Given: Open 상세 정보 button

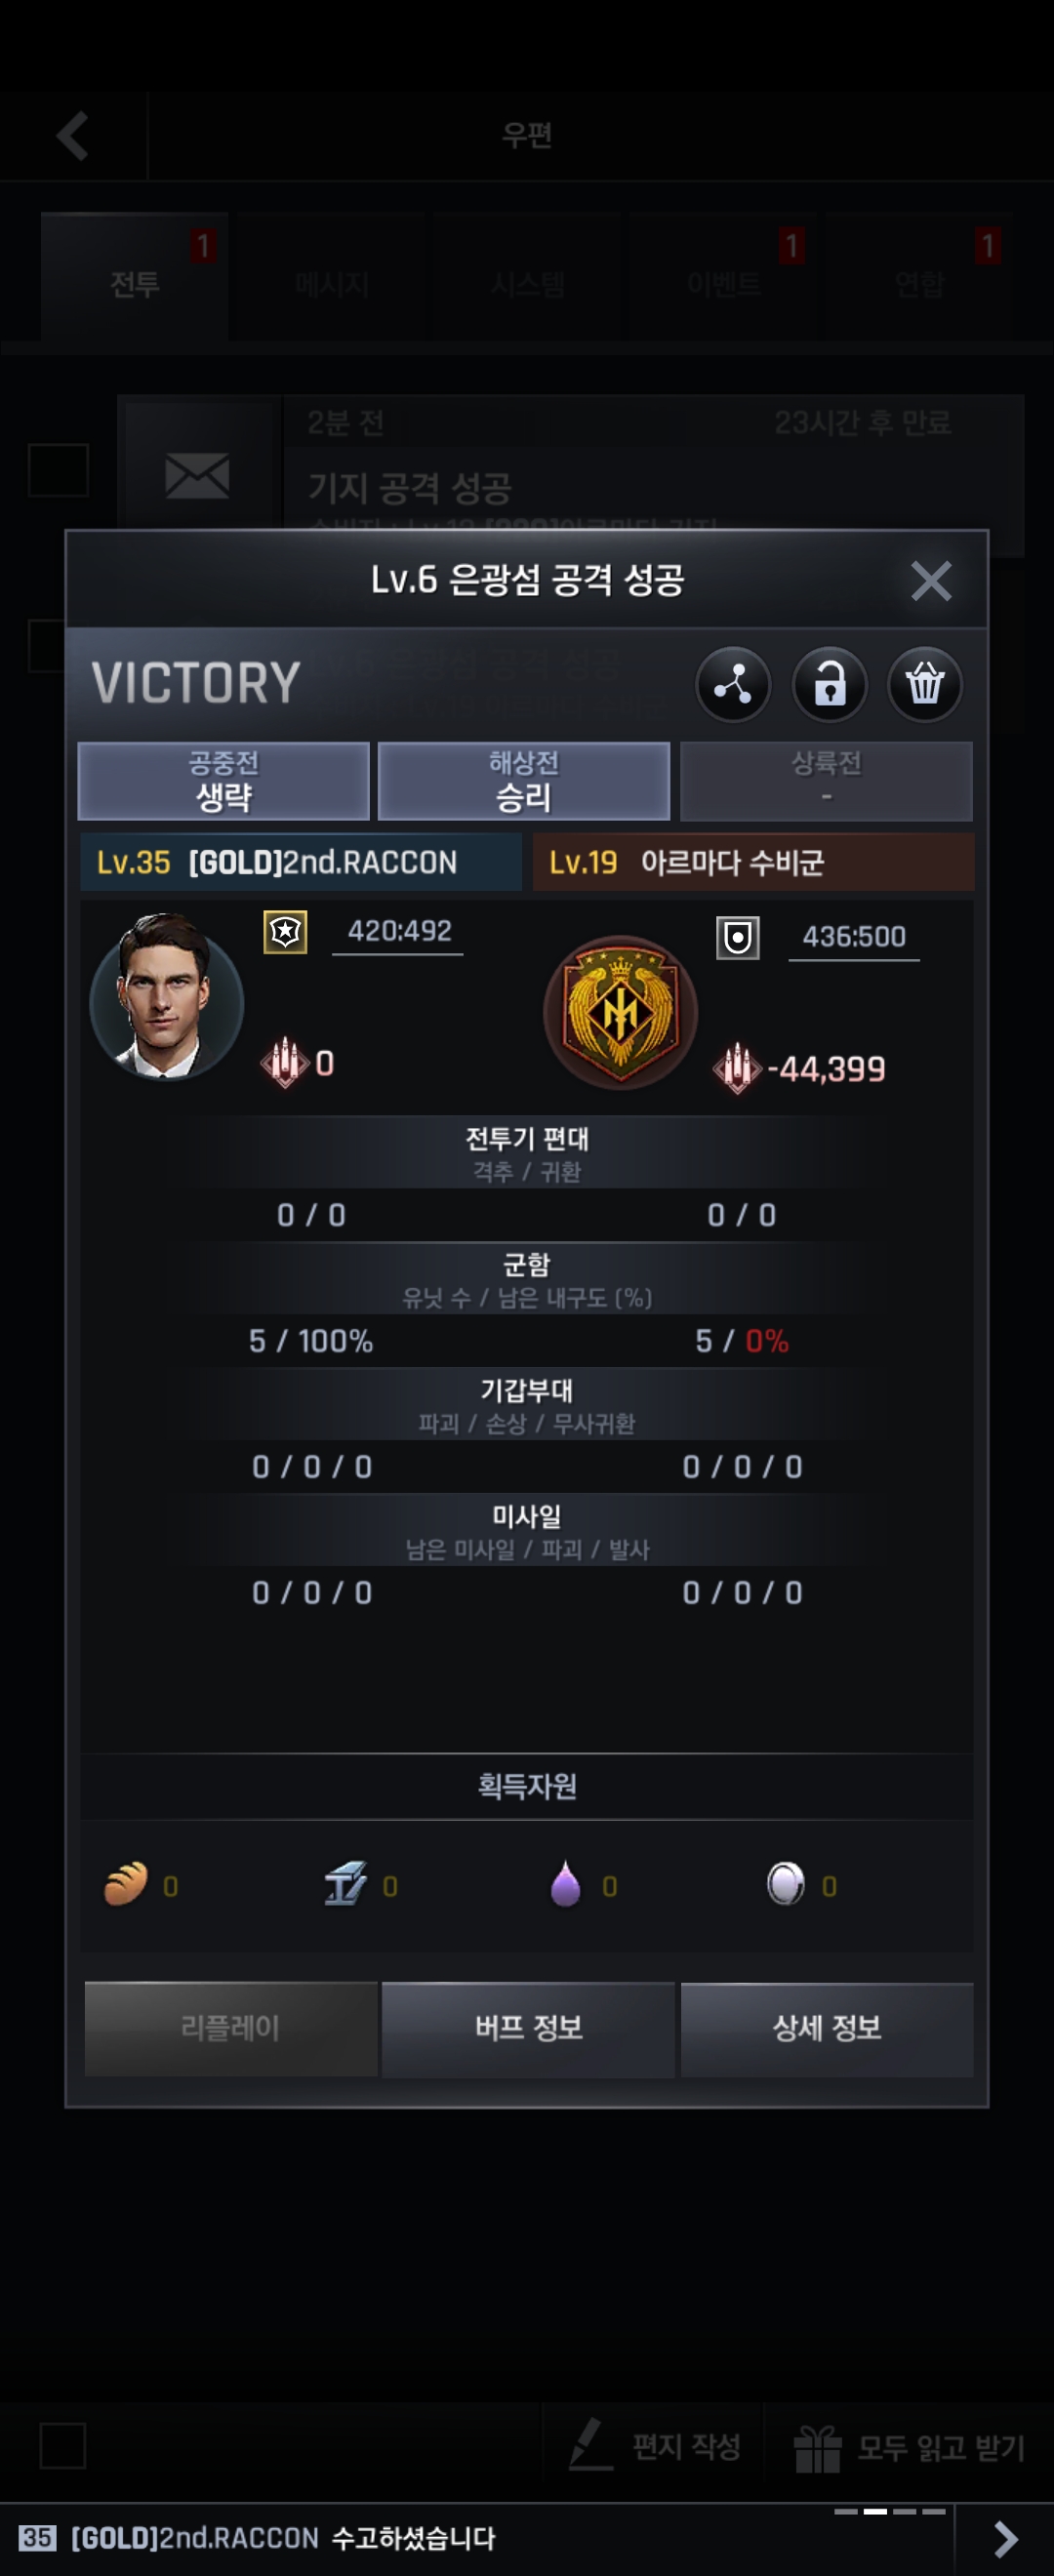Looking at the screenshot, I should [x=827, y=2028].
